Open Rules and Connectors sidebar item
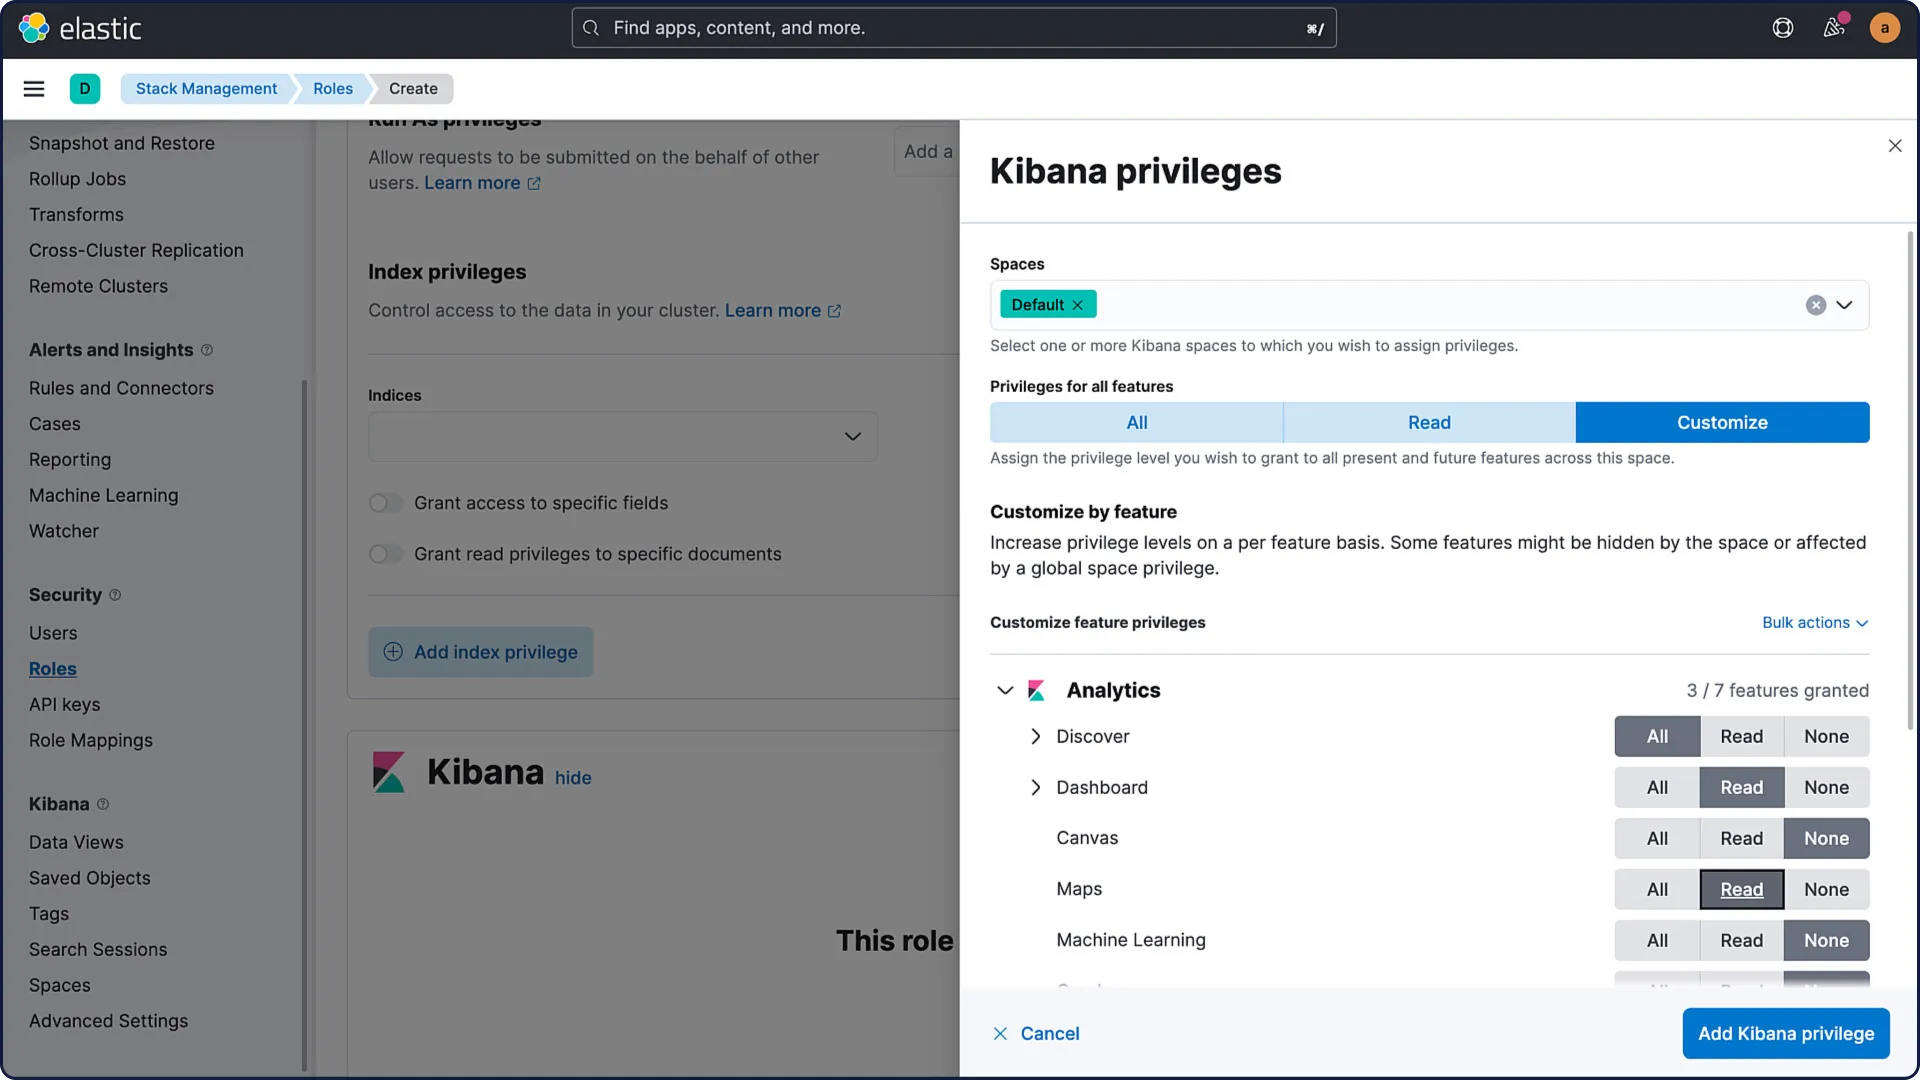Image resolution: width=1920 pixels, height=1080 pixels. coord(121,388)
